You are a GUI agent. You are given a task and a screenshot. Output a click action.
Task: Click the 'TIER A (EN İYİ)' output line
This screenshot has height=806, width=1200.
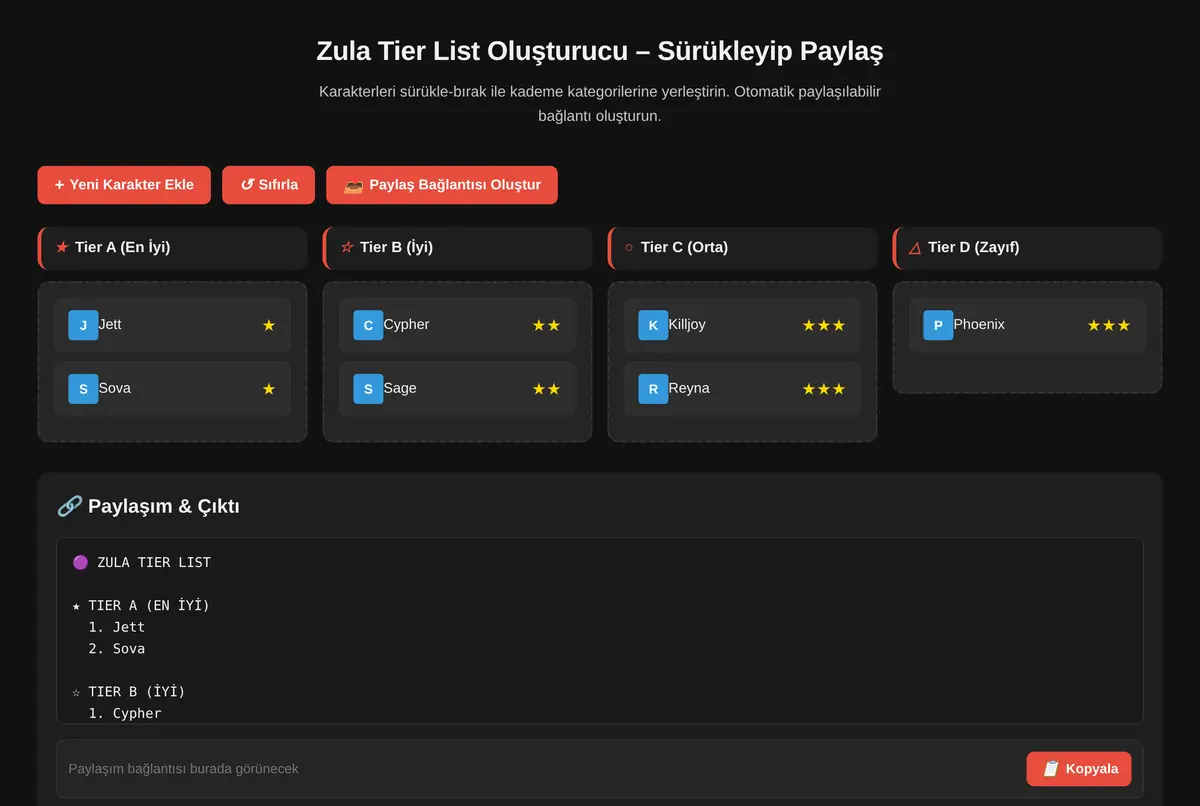click(149, 606)
